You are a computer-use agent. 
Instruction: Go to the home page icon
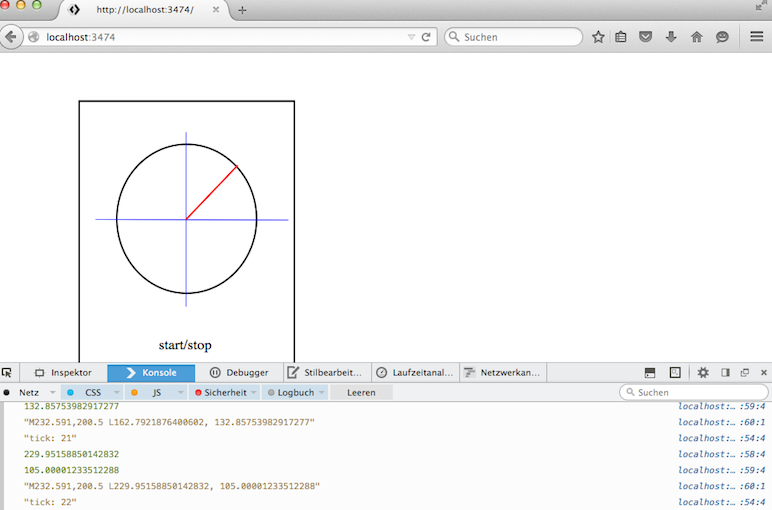click(x=697, y=37)
